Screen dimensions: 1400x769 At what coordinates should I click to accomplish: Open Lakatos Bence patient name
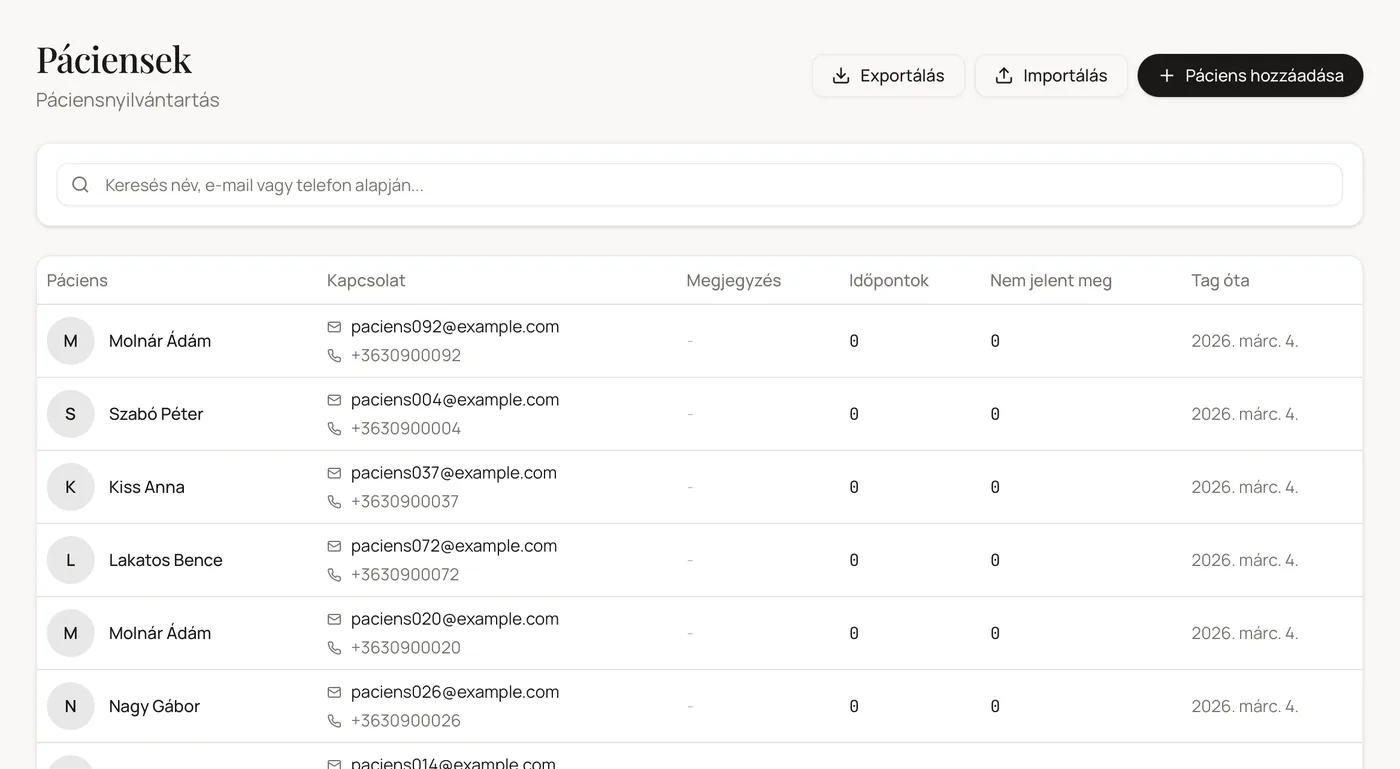click(166, 560)
